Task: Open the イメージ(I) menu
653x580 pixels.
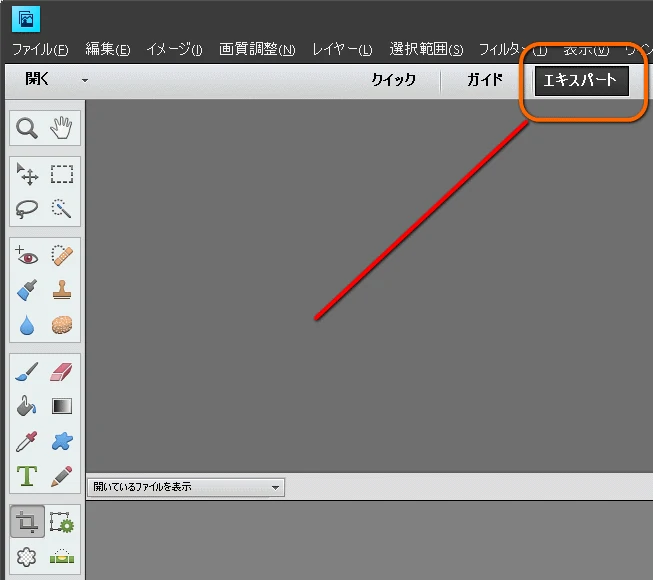Action: click(174, 50)
